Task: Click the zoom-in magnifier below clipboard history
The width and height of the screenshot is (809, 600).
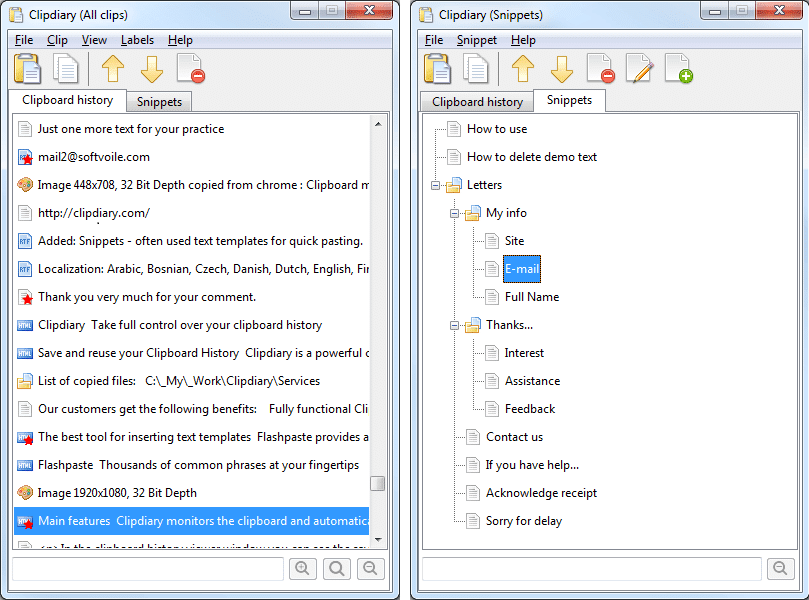Action: click(303, 568)
